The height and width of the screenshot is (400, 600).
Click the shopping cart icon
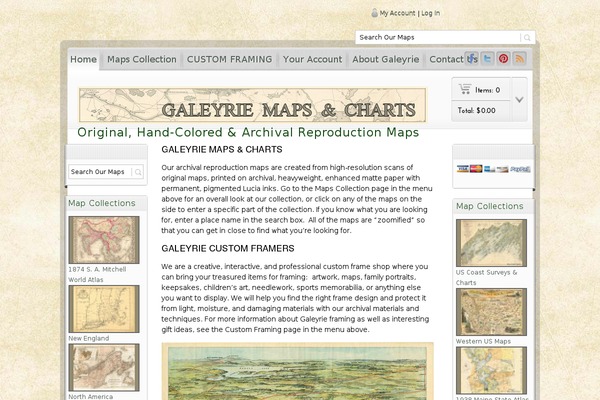[465, 89]
